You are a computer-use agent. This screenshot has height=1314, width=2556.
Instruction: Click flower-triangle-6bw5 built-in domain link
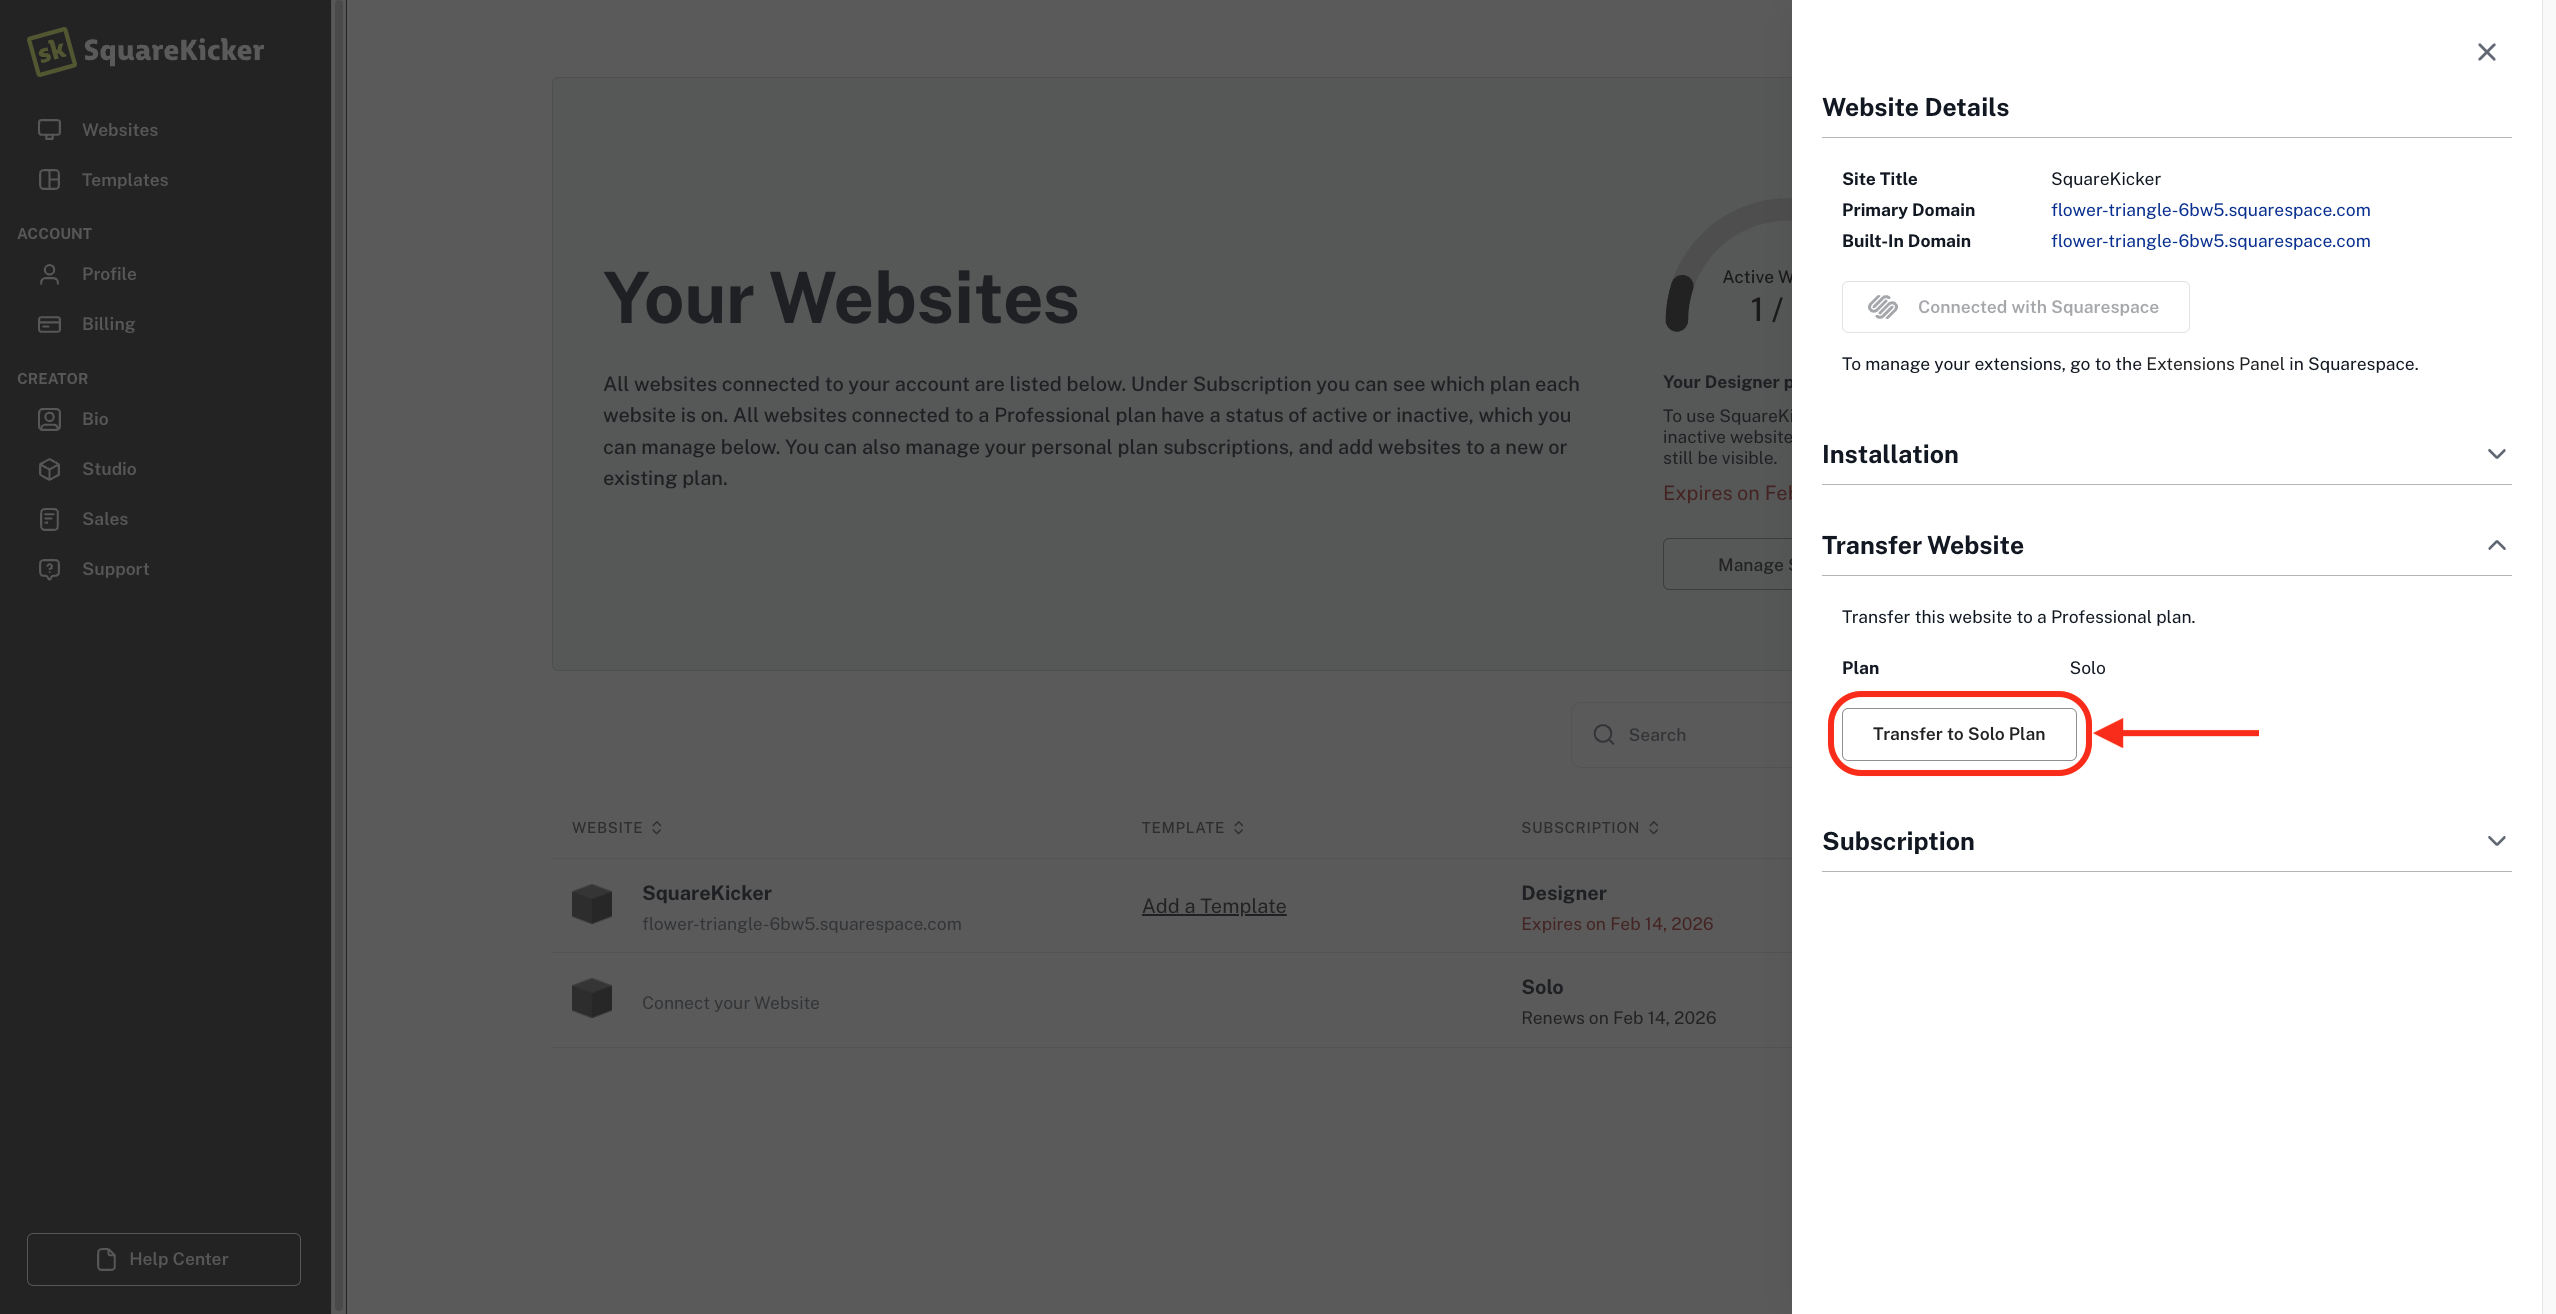pos(2211,240)
